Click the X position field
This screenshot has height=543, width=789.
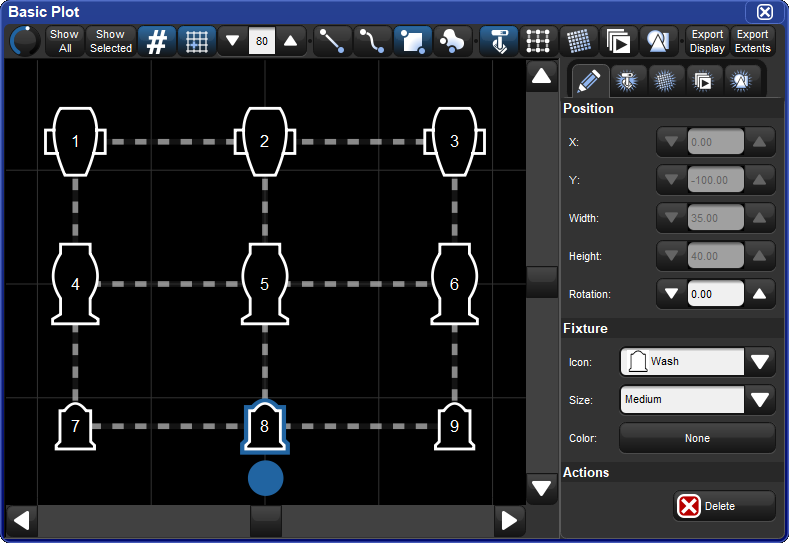coord(716,142)
